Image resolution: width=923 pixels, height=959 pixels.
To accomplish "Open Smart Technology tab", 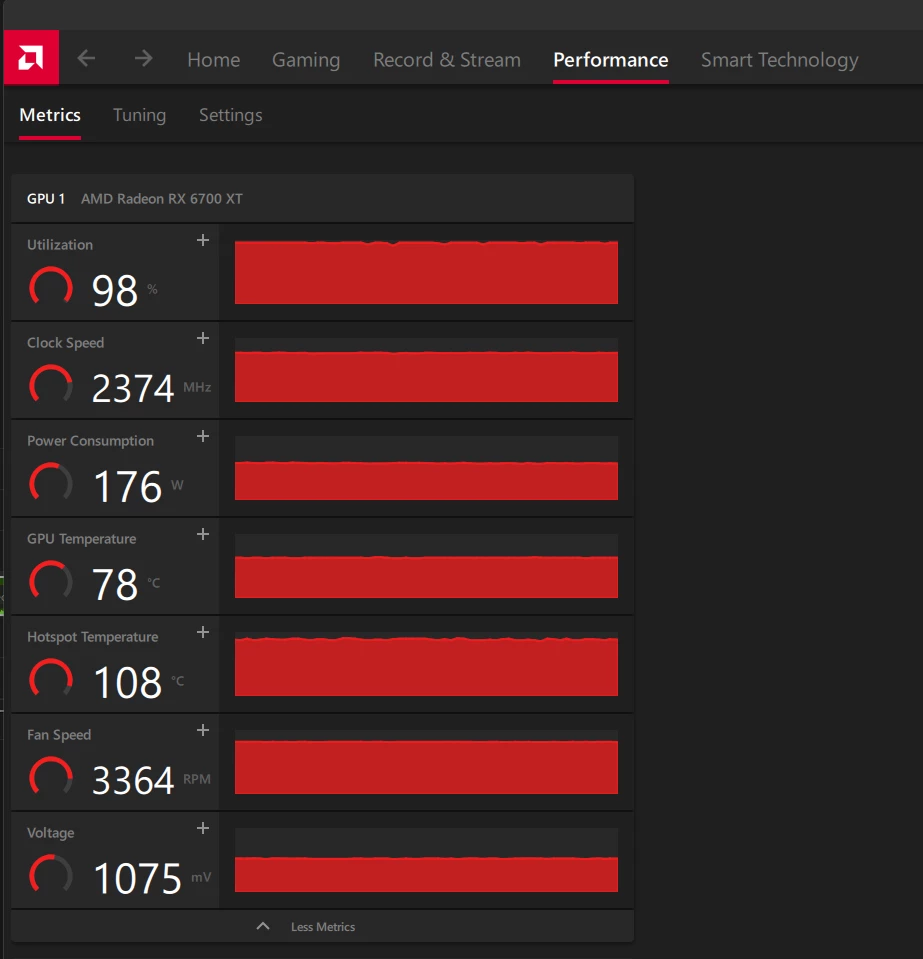I will (x=779, y=60).
